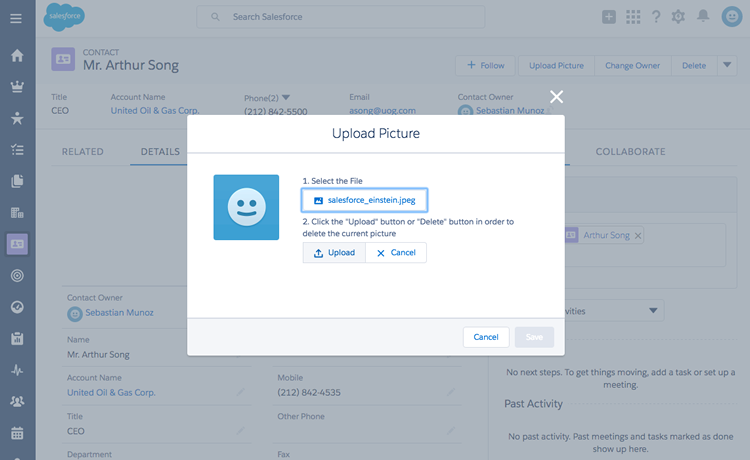Viewport: 750px width, 460px height.
Task: Remove the Arthur Song pill
Action: point(638,235)
